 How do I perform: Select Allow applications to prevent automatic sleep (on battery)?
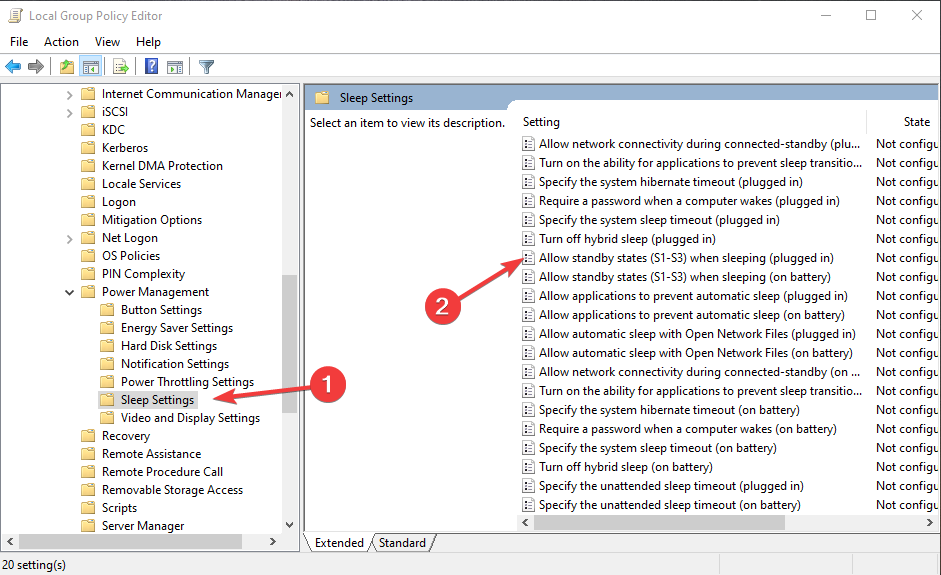[x=691, y=315]
